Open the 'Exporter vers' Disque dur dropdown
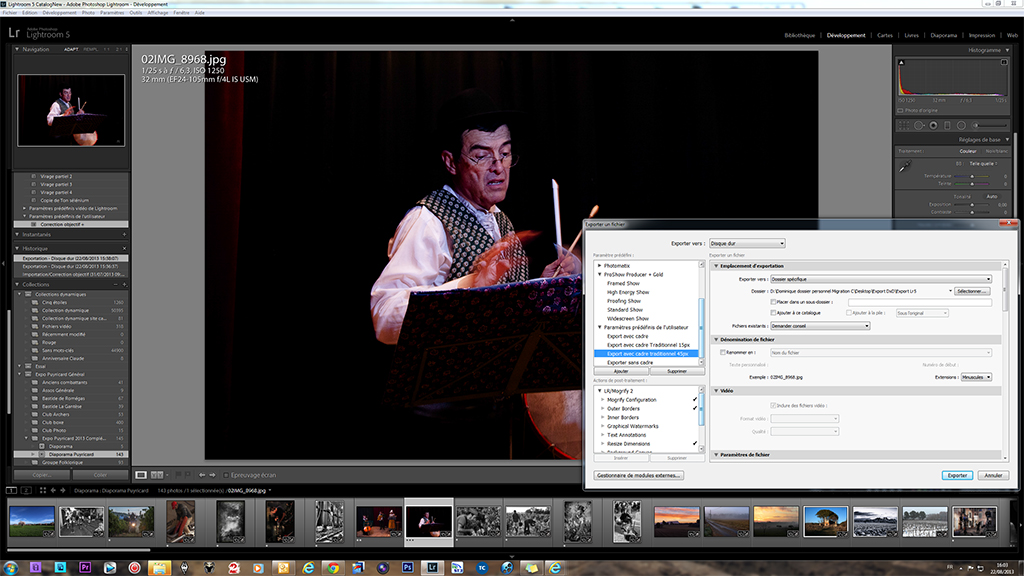 click(x=747, y=244)
